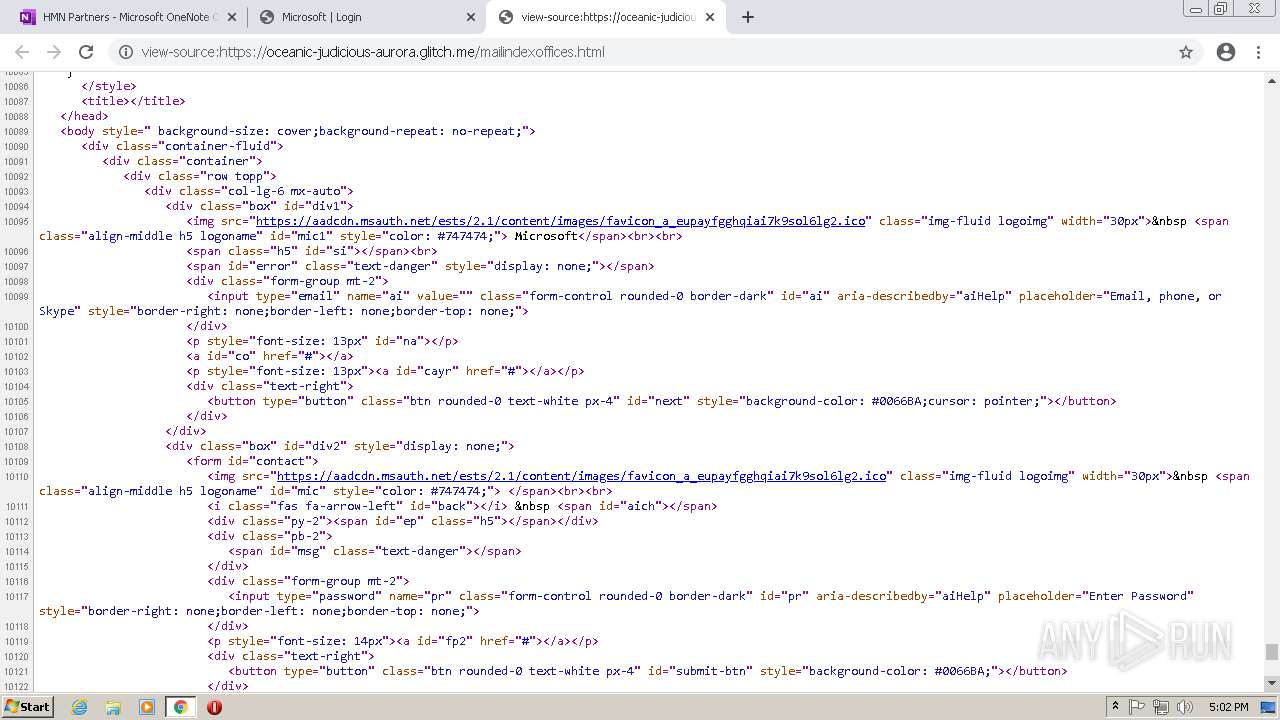Open the msauth favicon link on line 10110

pyautogui.click(x=581, y=476)
